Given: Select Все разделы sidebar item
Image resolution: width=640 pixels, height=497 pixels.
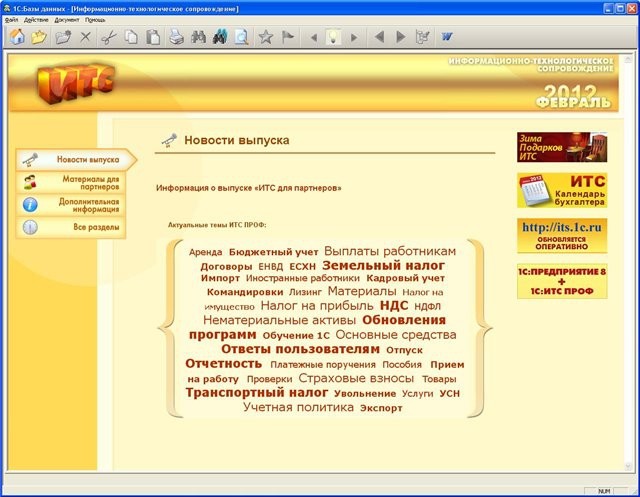Looking at the screenshot, I should [x=71, y=227].
